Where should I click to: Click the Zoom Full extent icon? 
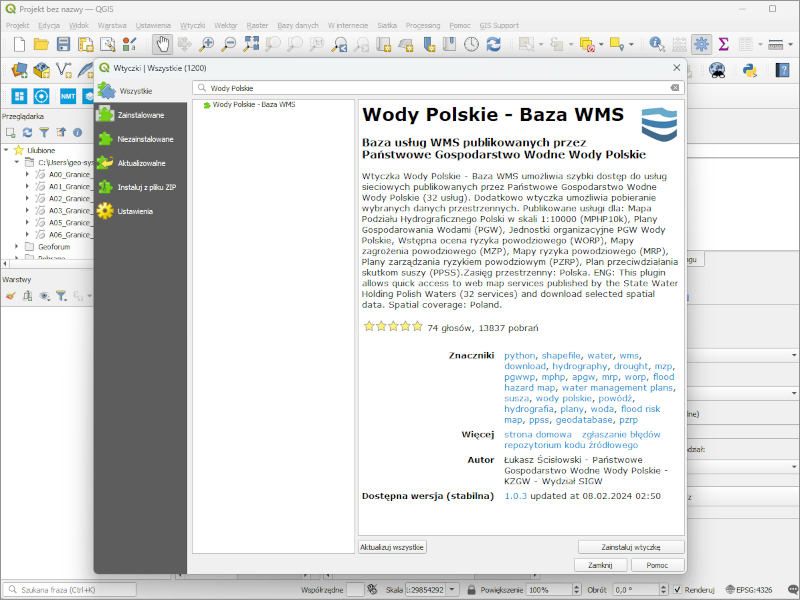(251, 44)
